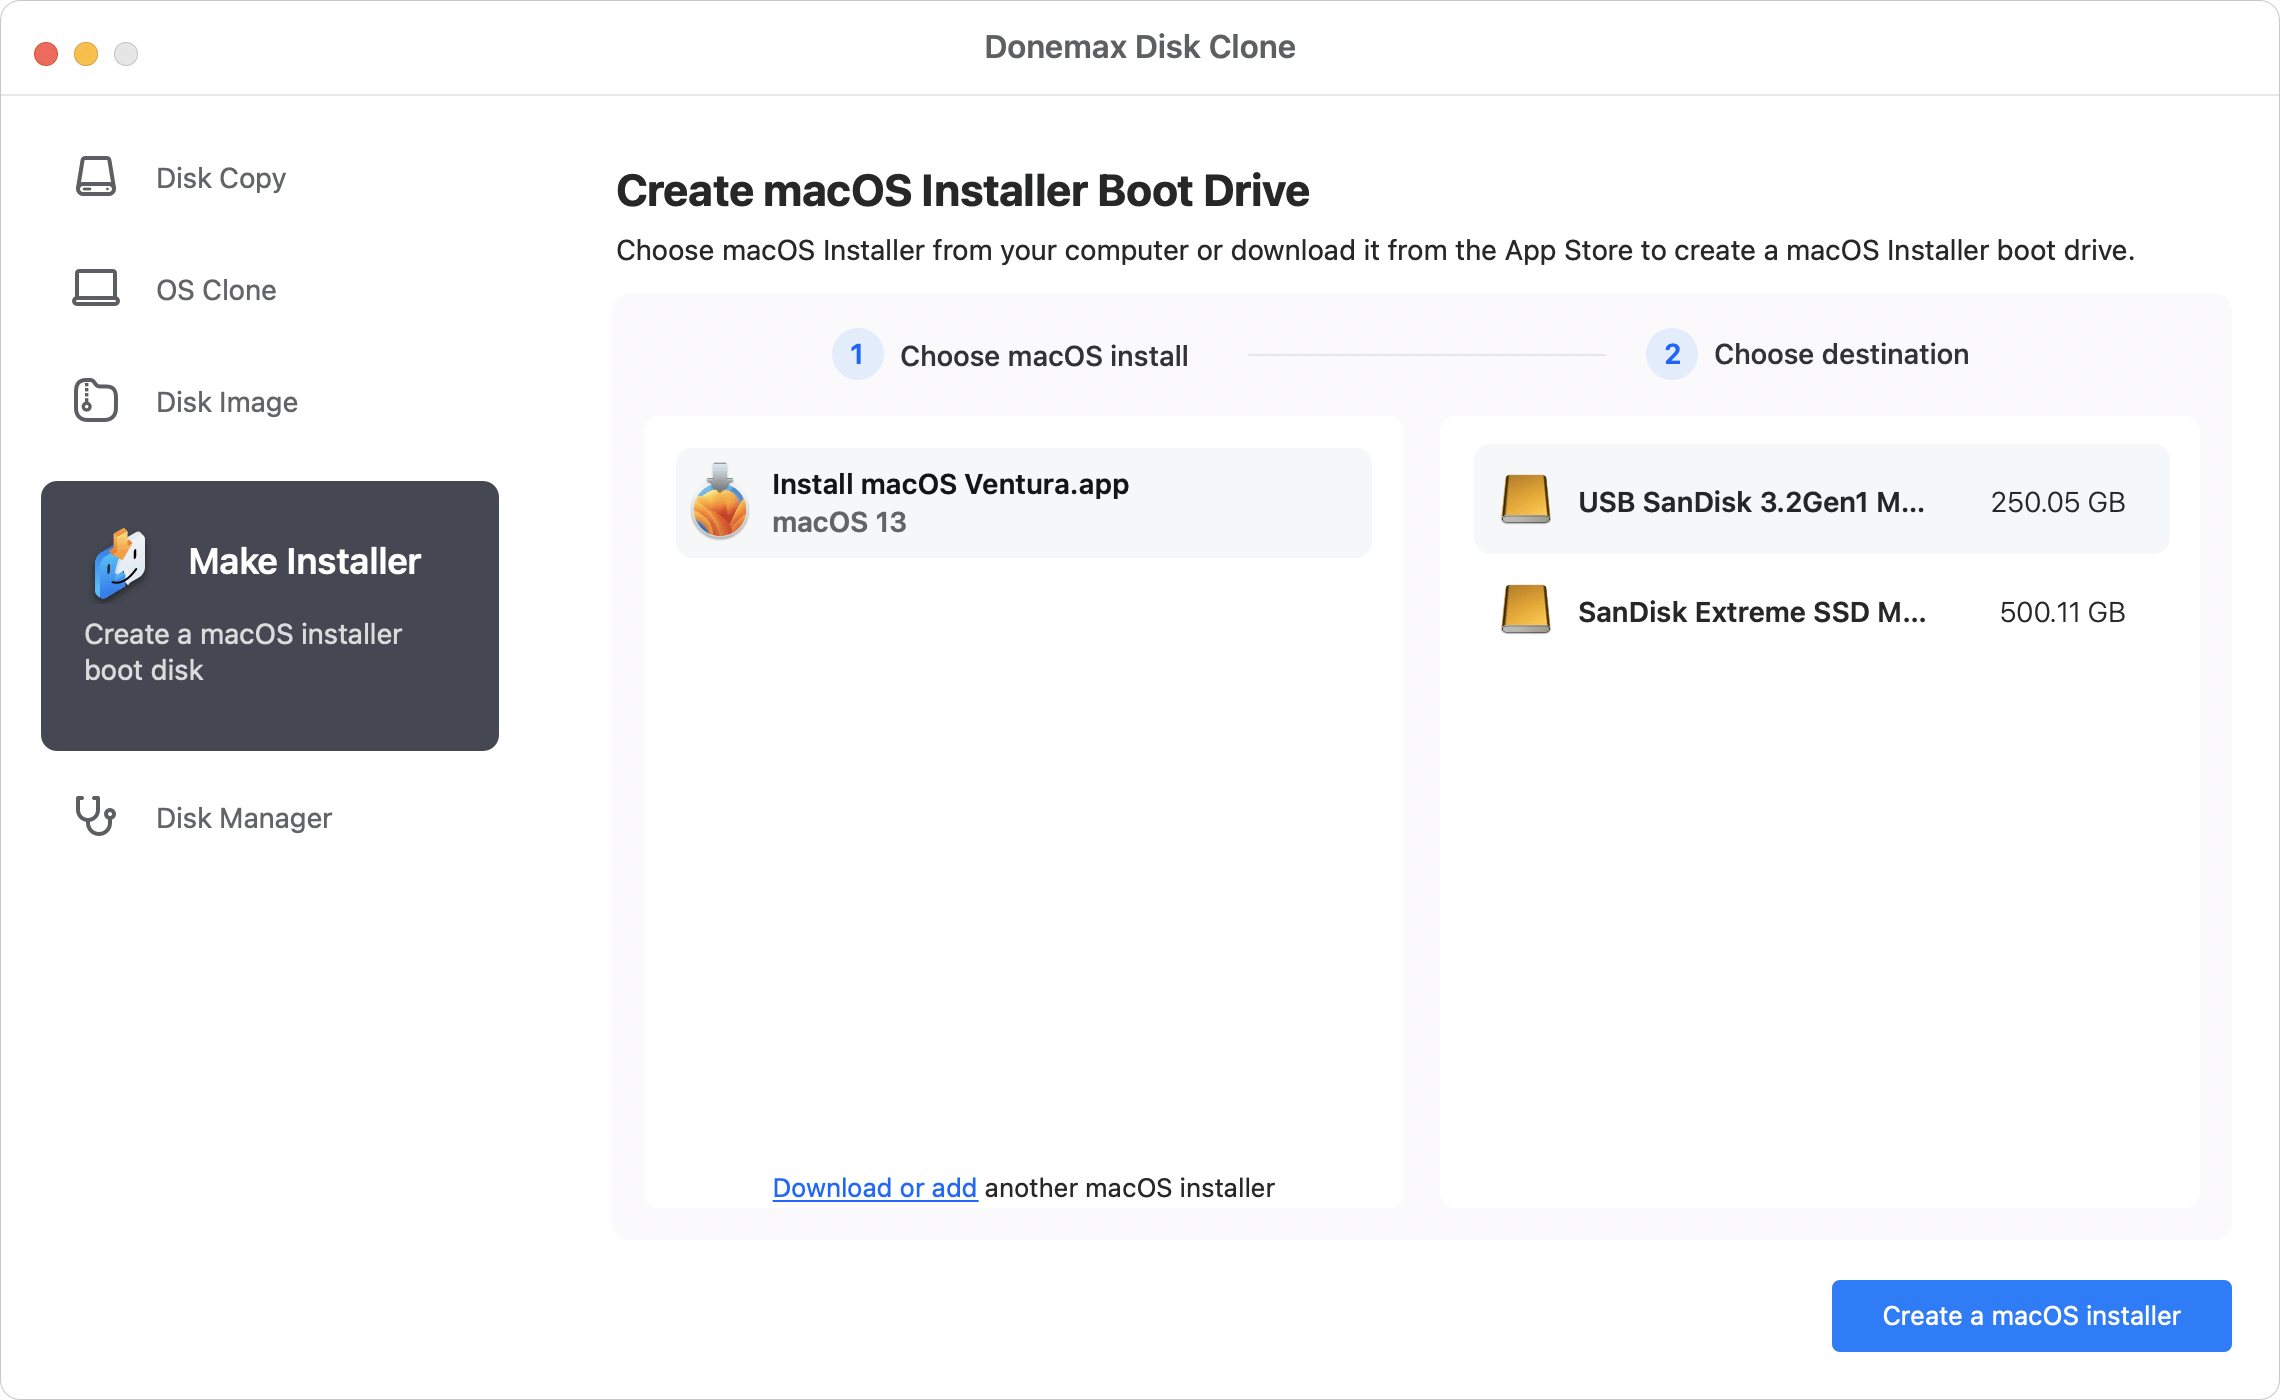The width and height of the screenshot is (2280, 1400).
Task: Click the USB SanDisk drive icon
Action: click(1524, 501)
